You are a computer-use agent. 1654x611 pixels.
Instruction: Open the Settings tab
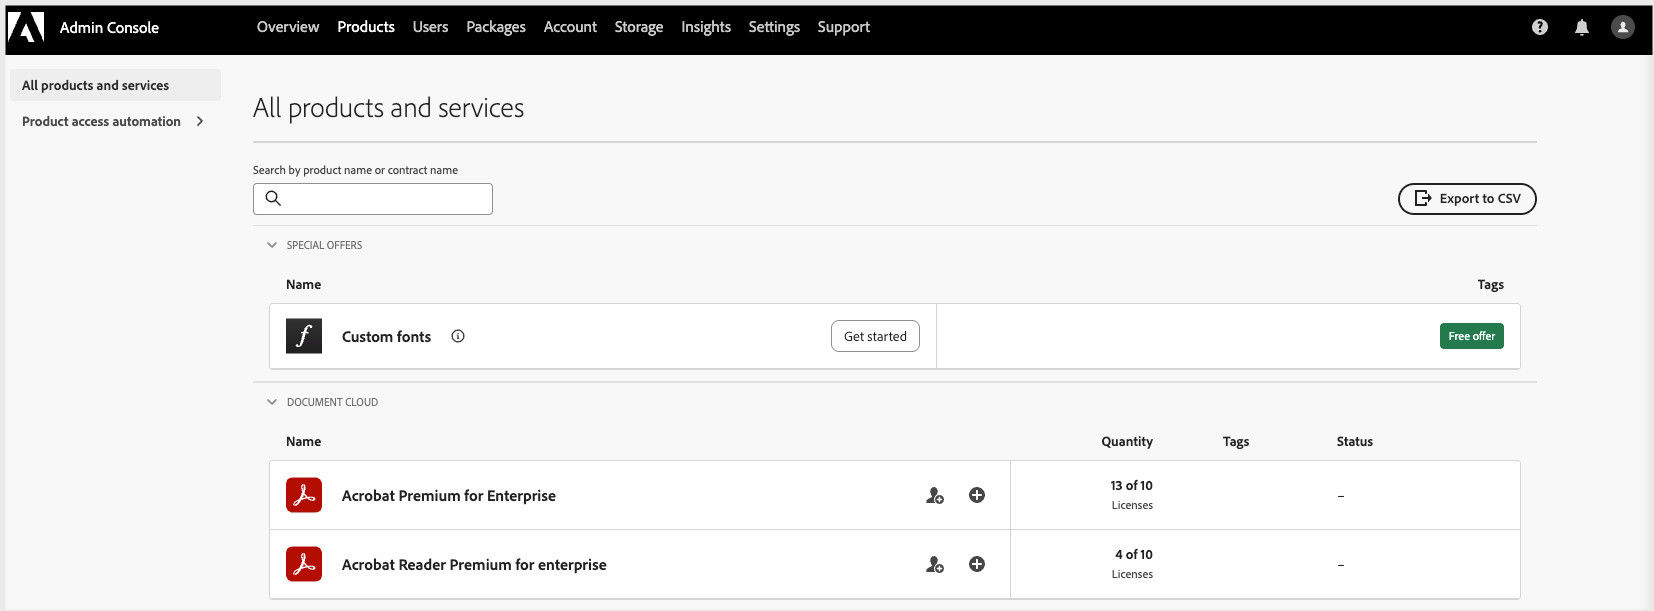pyautogui.click(x=774, y=27)
